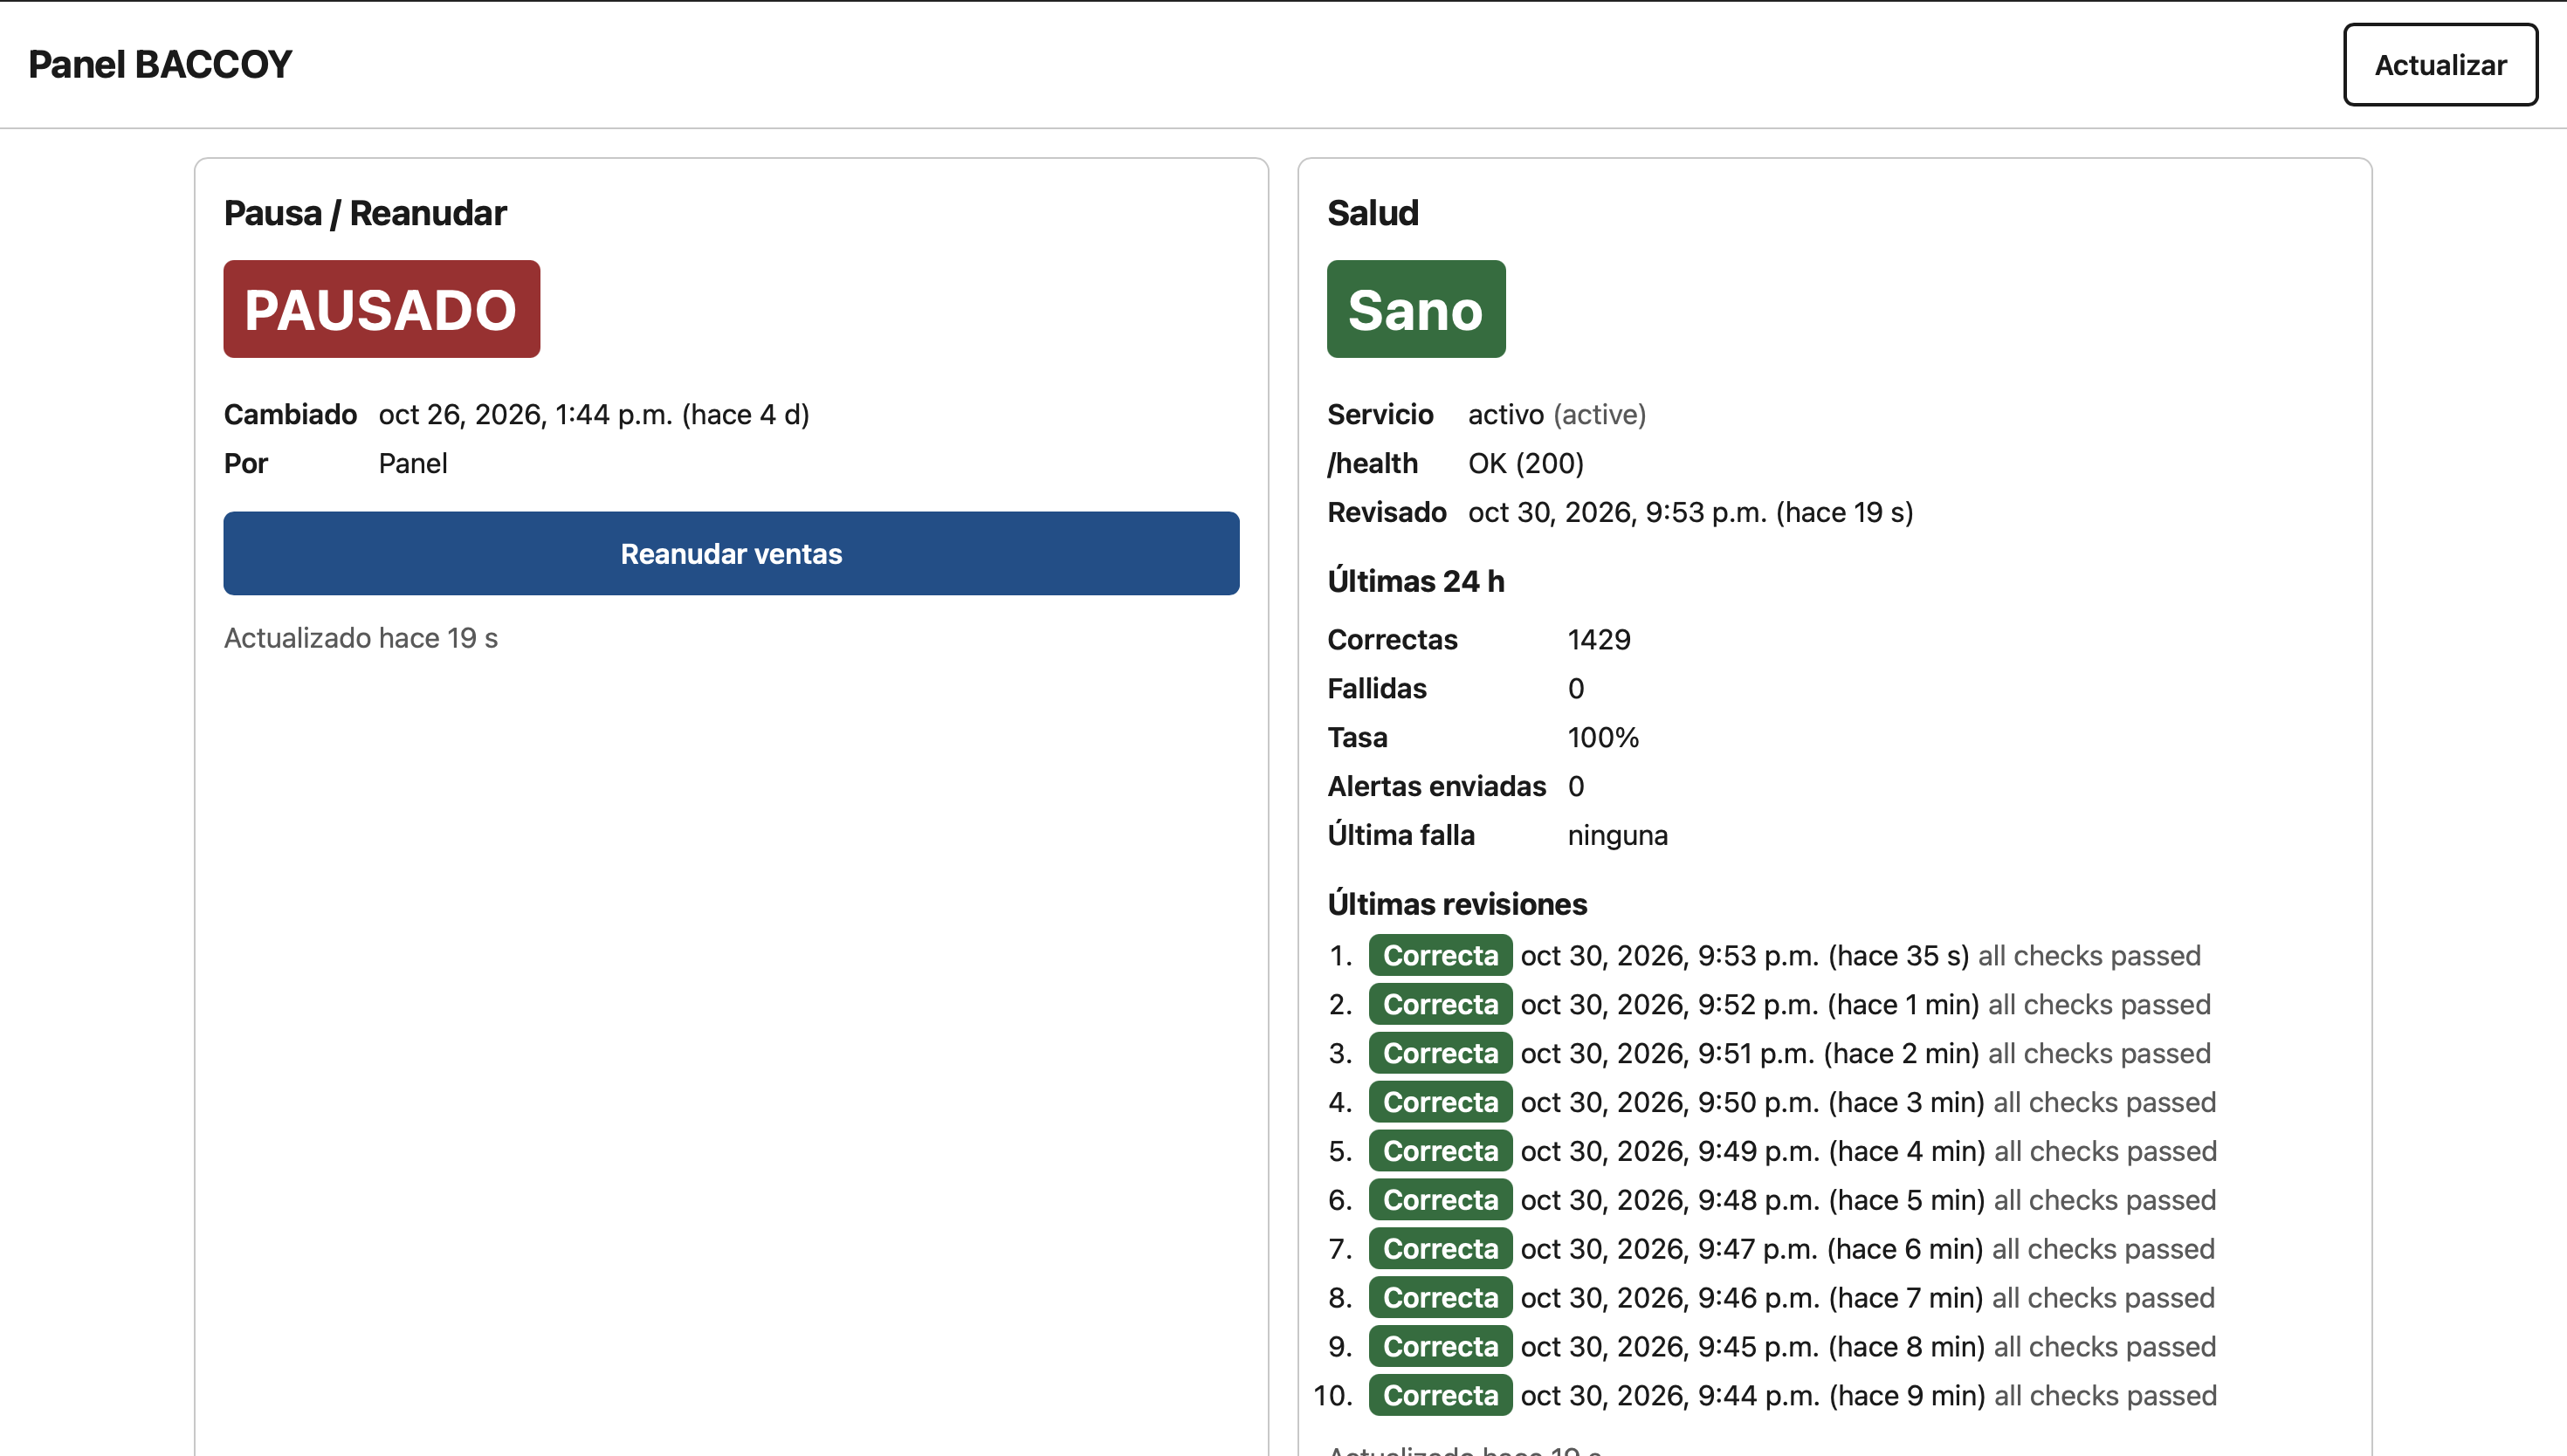Viewport: 2567px width, 1456px height.
Task: Click timestamp text hace 1 min
Action: point(1903,1004)
